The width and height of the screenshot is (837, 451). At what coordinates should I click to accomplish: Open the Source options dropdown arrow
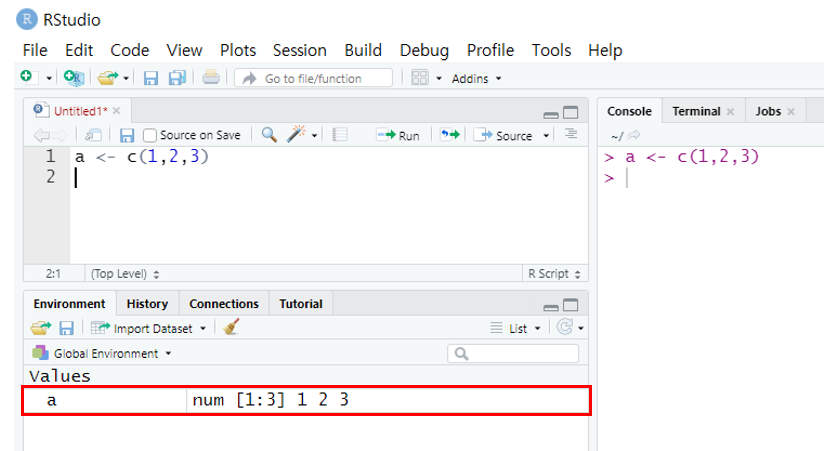pyautogui.click(x=546, y=136)
